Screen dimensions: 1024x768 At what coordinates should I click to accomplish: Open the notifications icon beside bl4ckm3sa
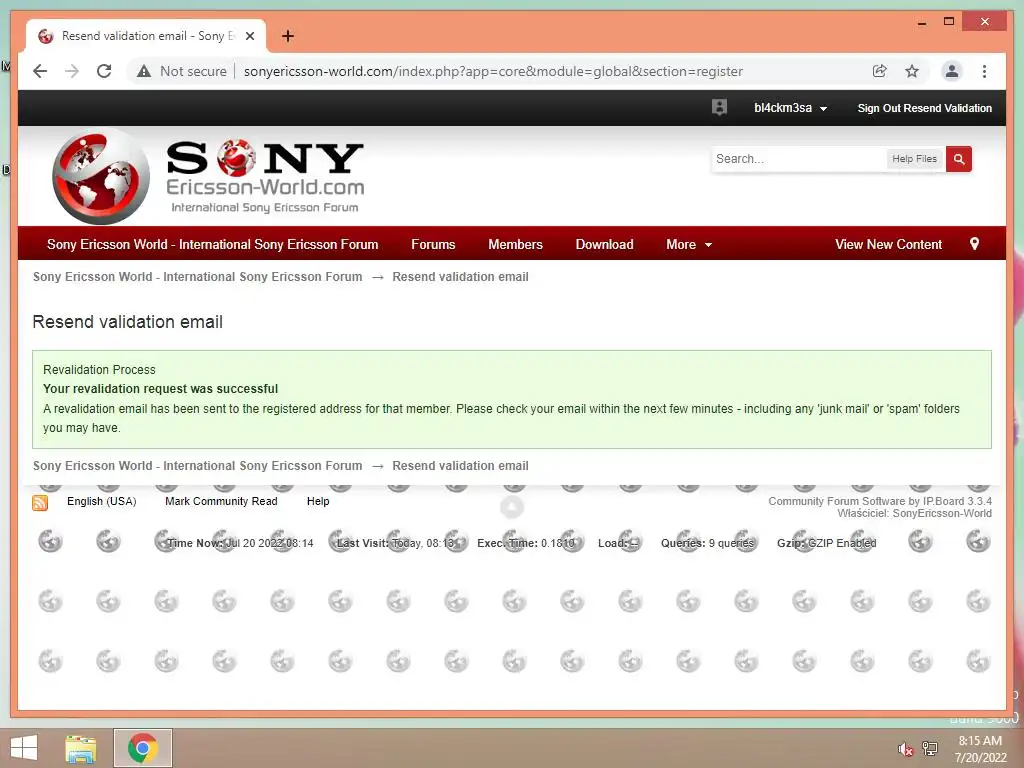click(719, 108)
